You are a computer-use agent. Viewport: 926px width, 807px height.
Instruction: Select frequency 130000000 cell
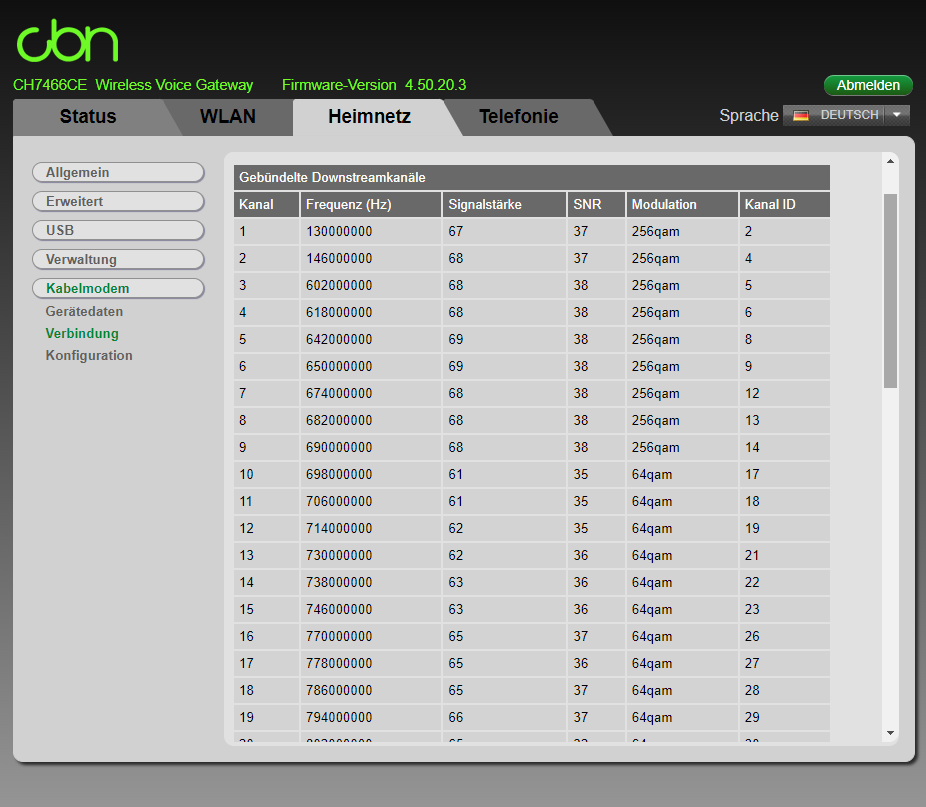pyautogui.click(x=371, y=232)
